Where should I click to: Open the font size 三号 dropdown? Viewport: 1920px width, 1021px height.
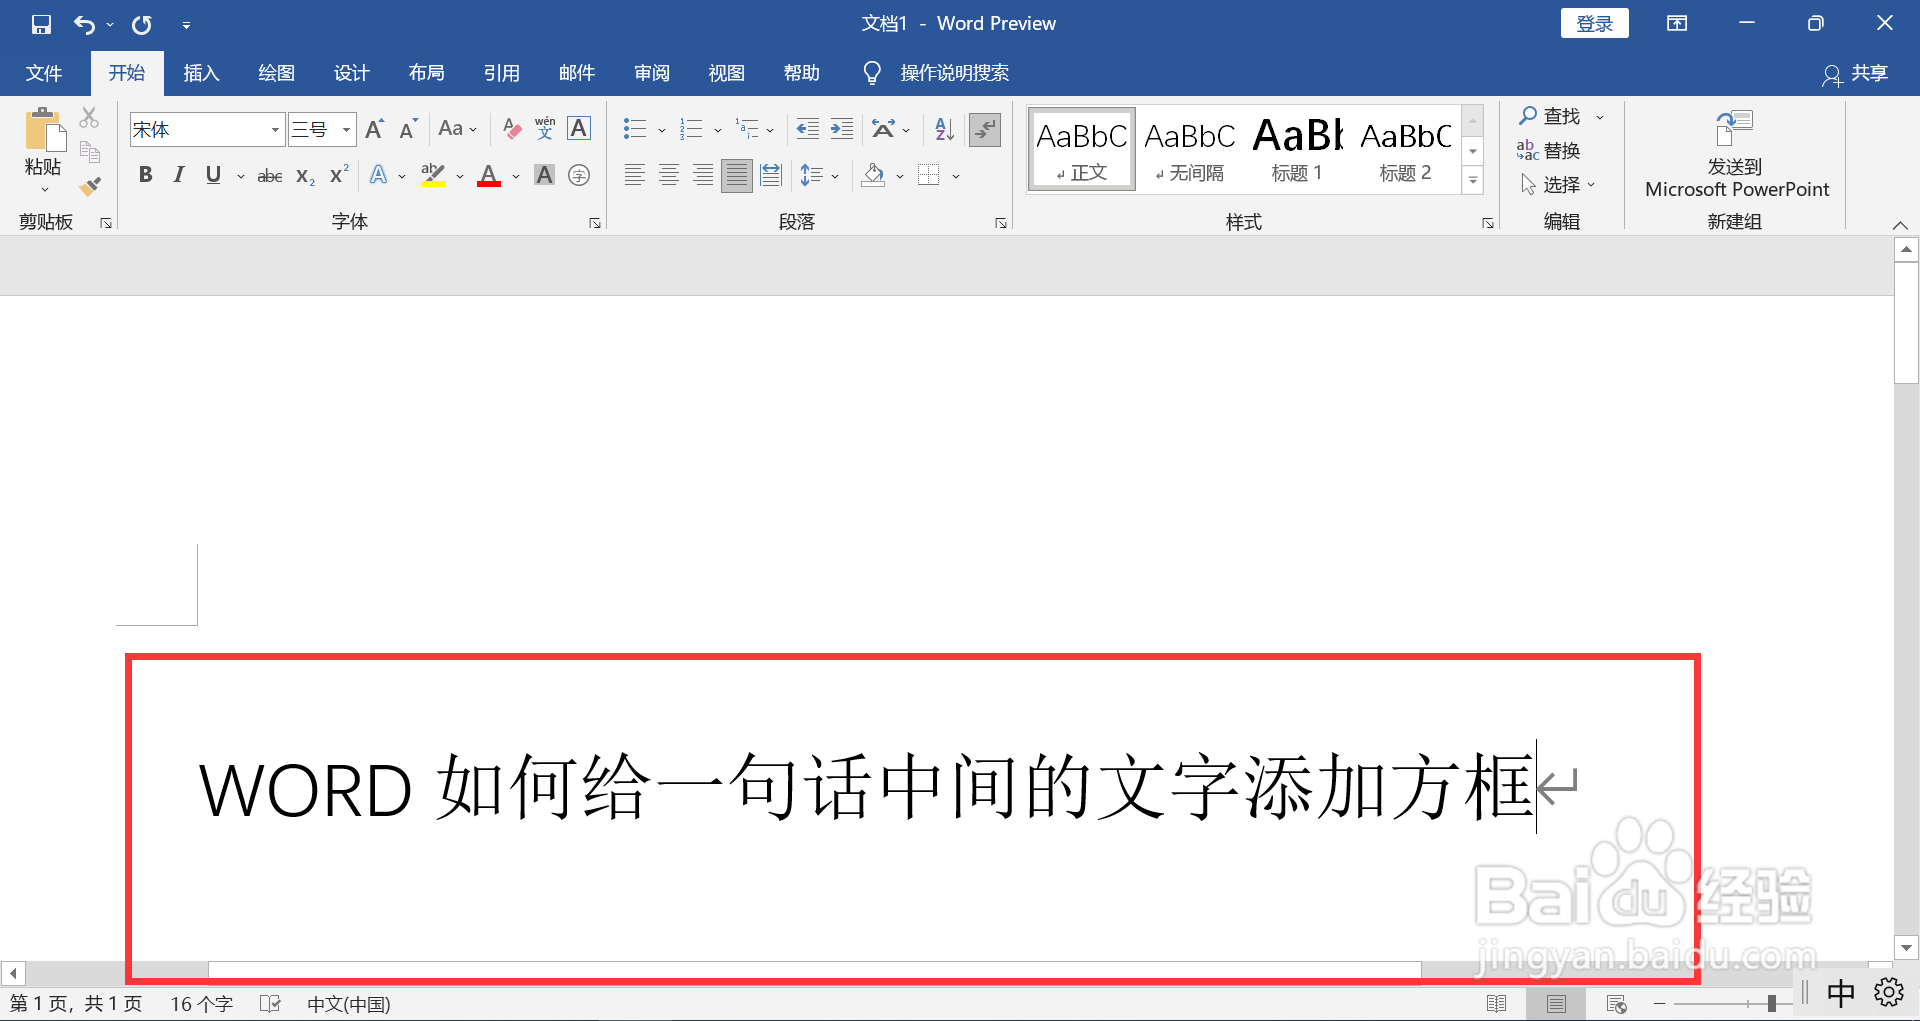[346, 130]
